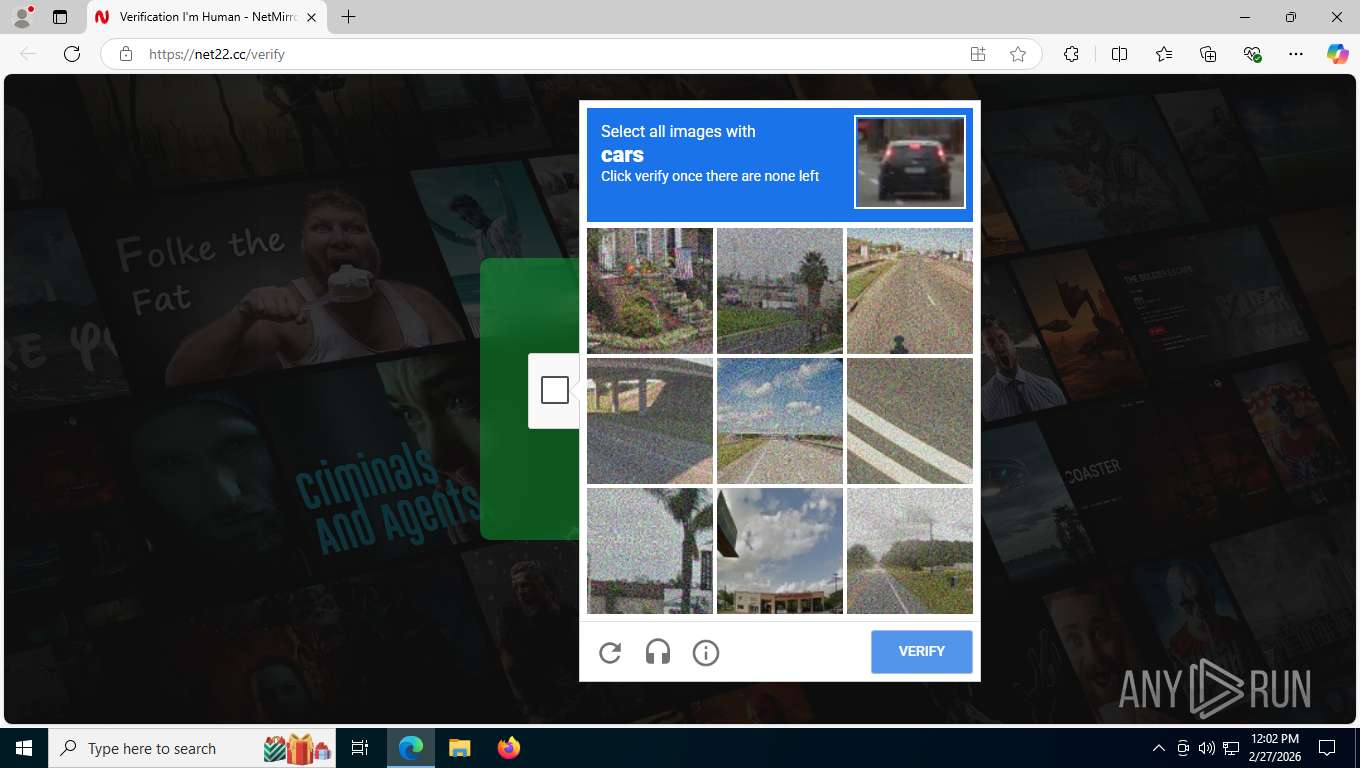
Task: Open the Extensions menu
Action: [x=1071, y=54]
